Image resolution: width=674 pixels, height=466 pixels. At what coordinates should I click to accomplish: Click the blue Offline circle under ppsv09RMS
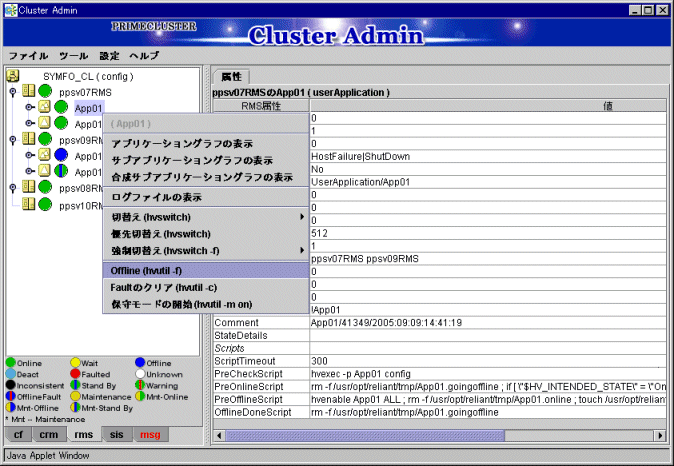(61, 155)
